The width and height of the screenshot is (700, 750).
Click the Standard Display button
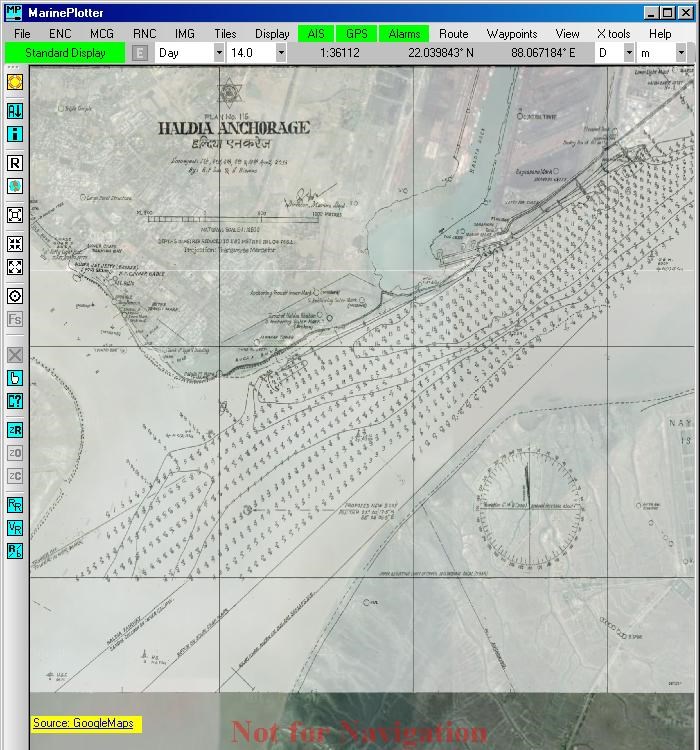(65, 53)
